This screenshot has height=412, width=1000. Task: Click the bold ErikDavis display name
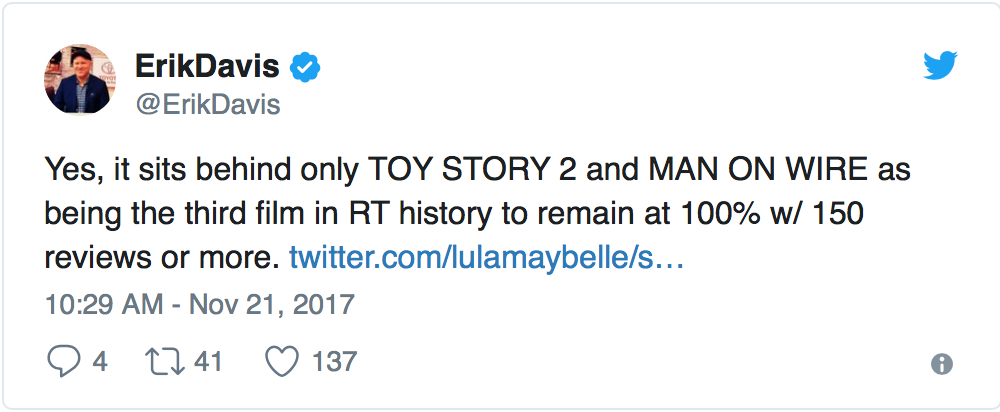point(208,68)
